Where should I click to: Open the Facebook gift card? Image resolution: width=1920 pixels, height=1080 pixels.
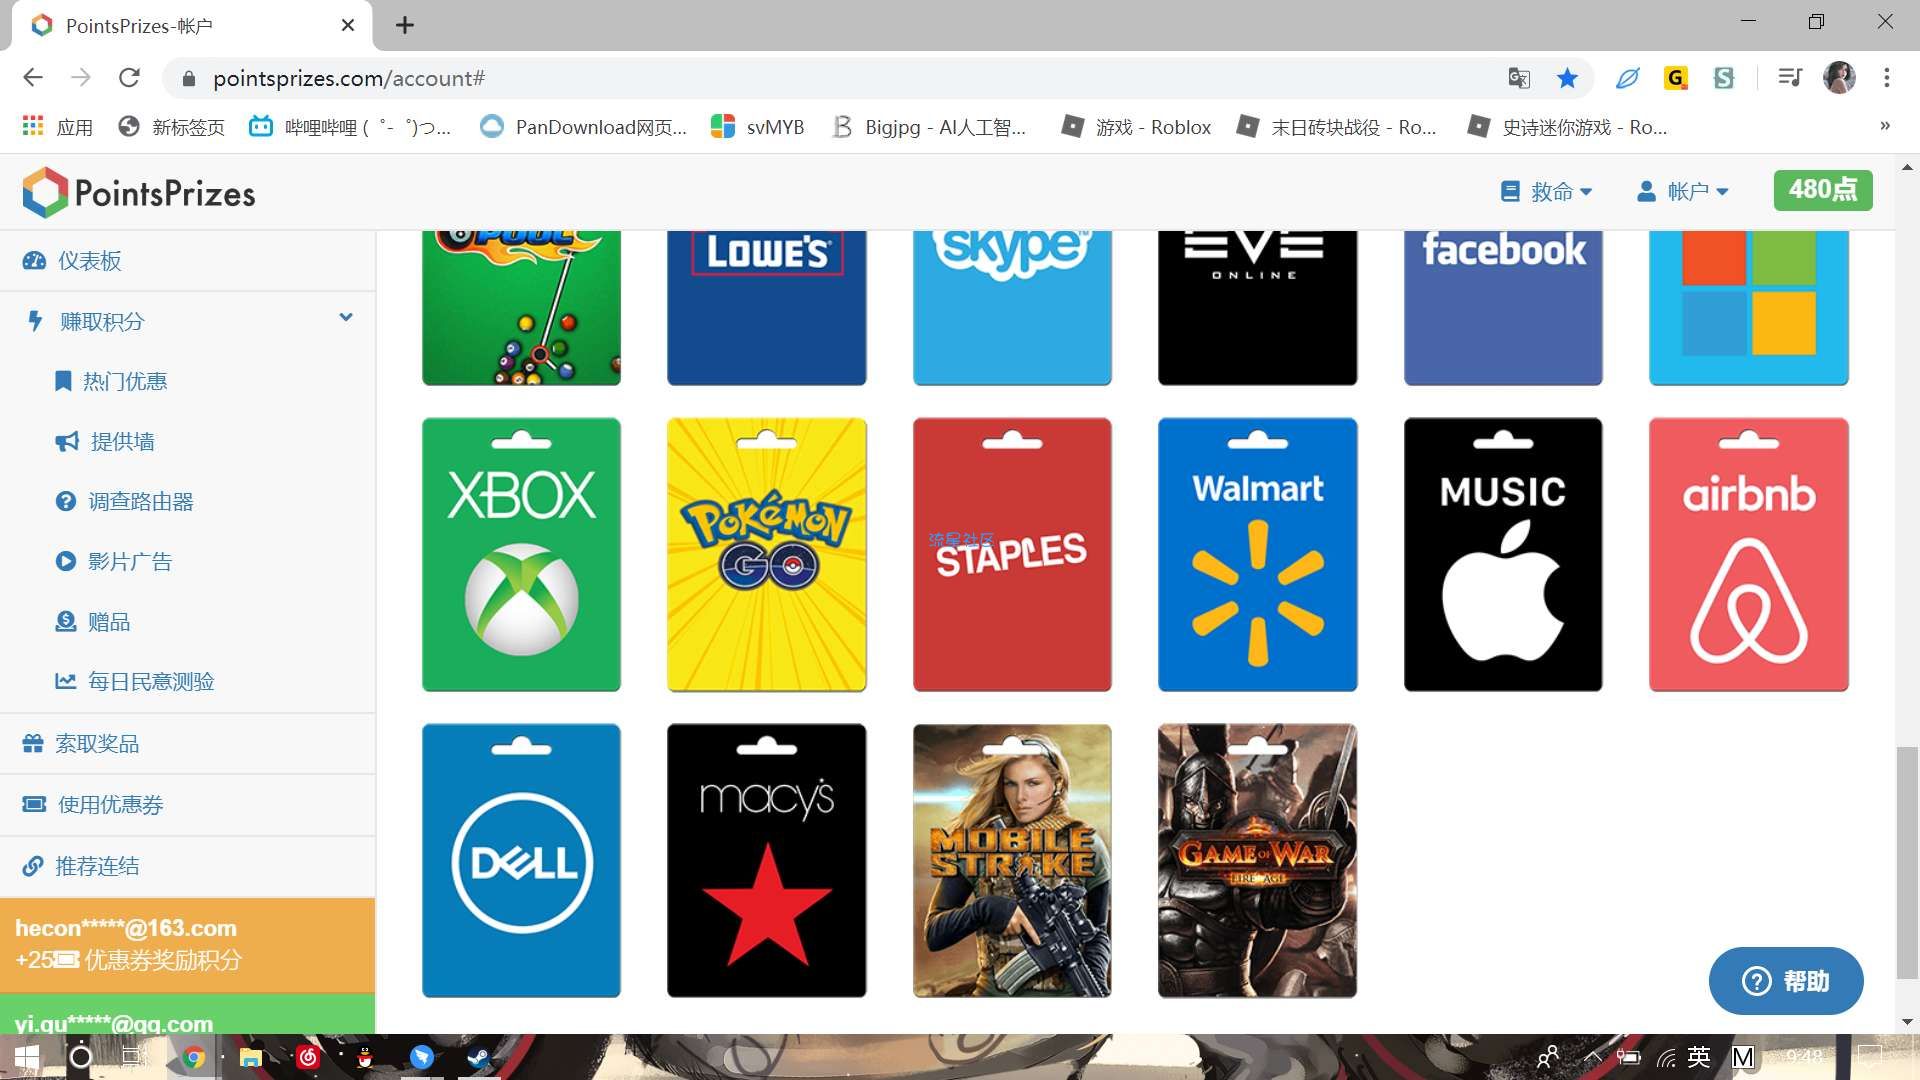point(1503,308)
